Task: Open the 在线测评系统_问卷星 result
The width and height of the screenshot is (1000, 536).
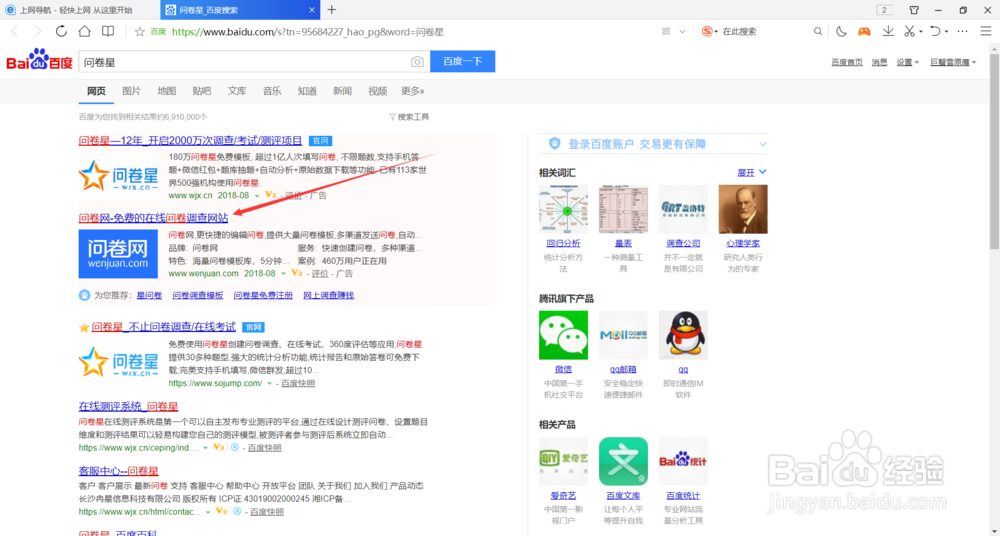Action: tap(128, 406)
